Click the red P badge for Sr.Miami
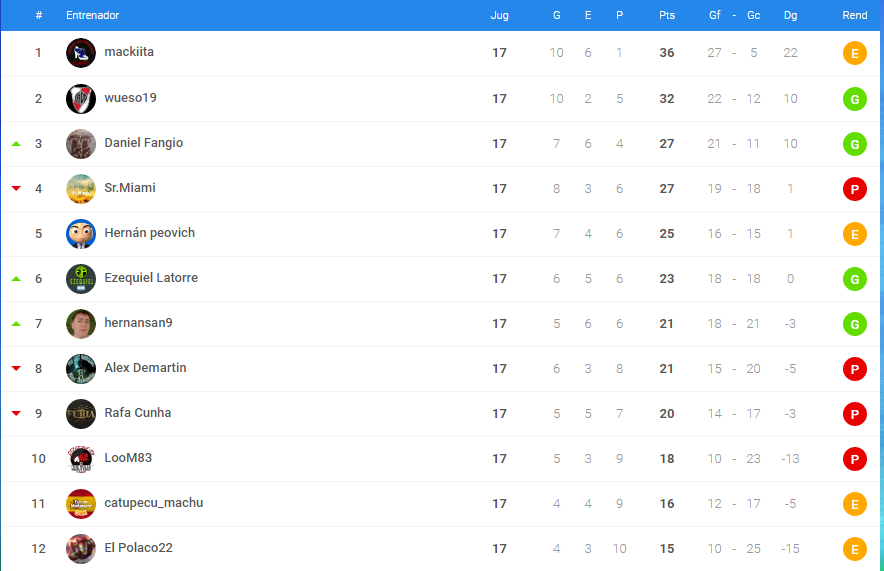884x571 pixels. tap(855, 189)
